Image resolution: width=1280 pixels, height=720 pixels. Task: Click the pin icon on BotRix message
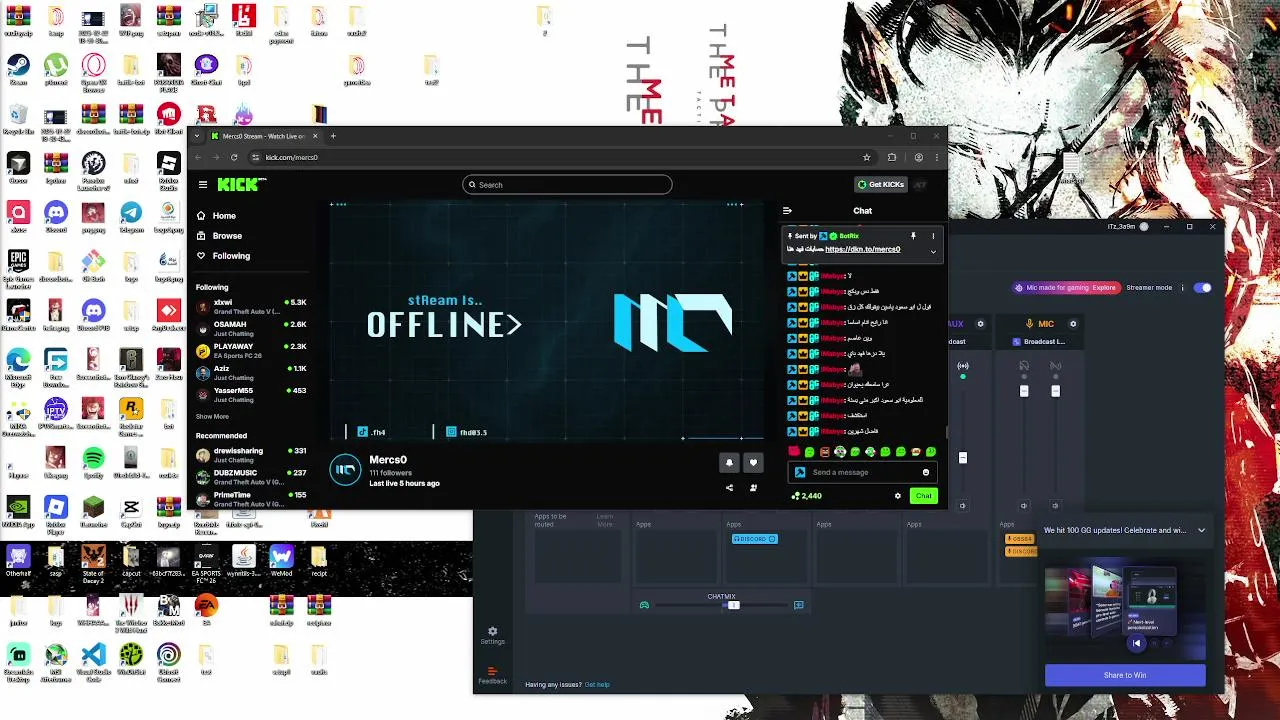[913, 236]
